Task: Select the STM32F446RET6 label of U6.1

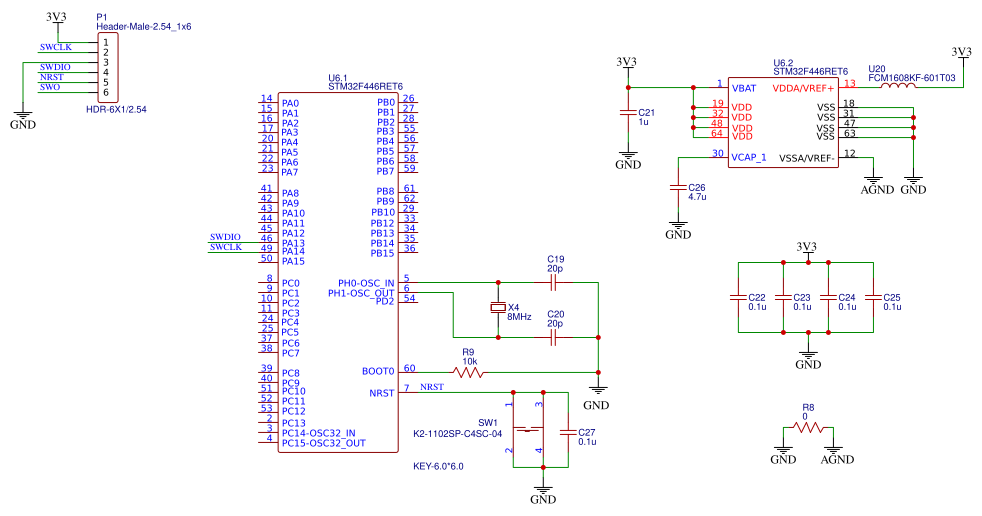Action: [366, 86]
